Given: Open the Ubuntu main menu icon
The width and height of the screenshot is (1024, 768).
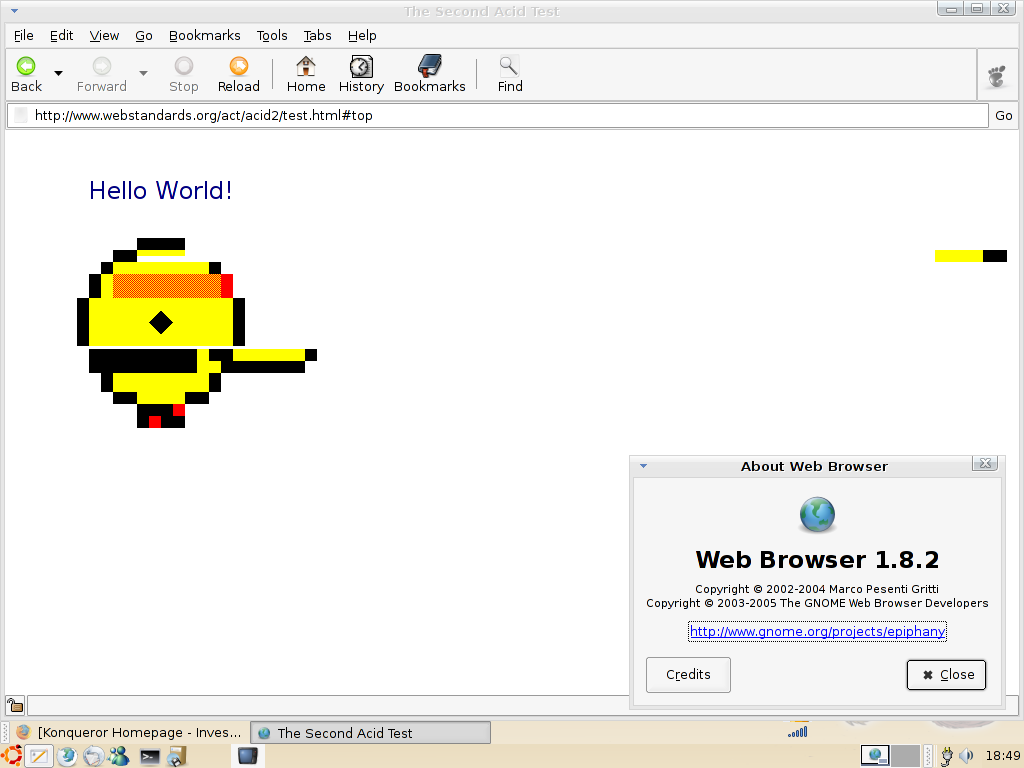Looking at the screenshot, I should click(12, 756).
